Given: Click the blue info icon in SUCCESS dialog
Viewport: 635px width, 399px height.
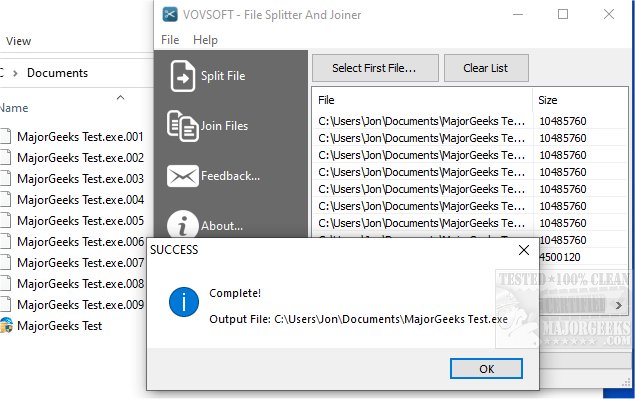Looking at the screenshot, I should (184, 302).
